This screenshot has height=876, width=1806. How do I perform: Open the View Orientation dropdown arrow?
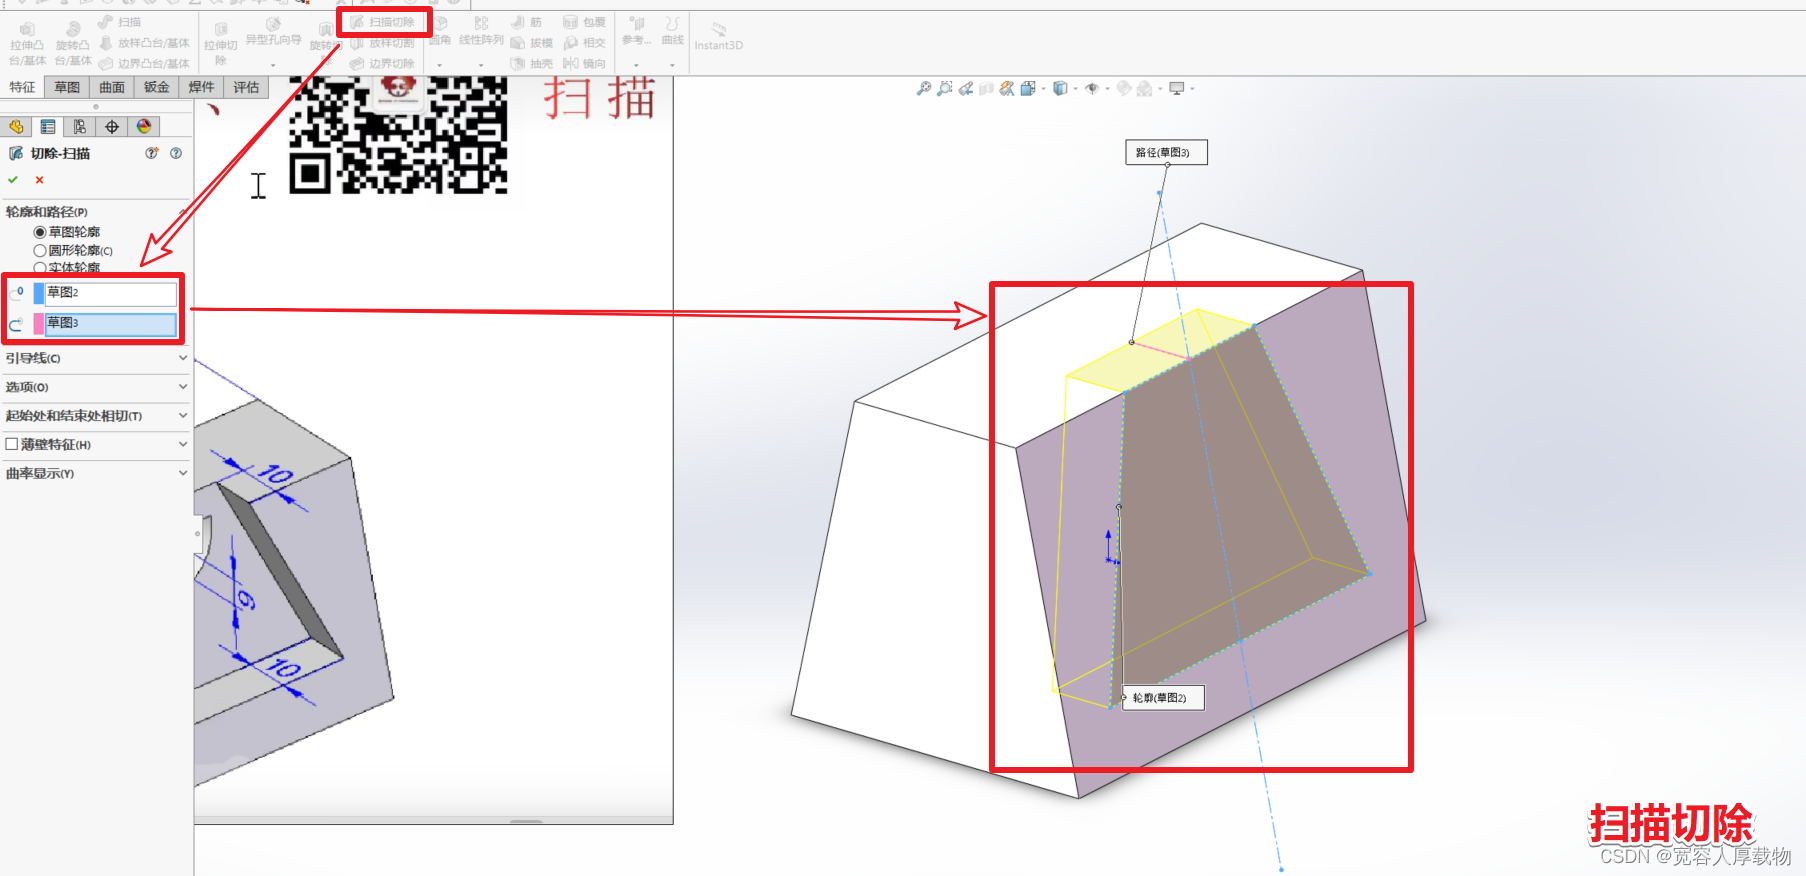[1043, 89]
